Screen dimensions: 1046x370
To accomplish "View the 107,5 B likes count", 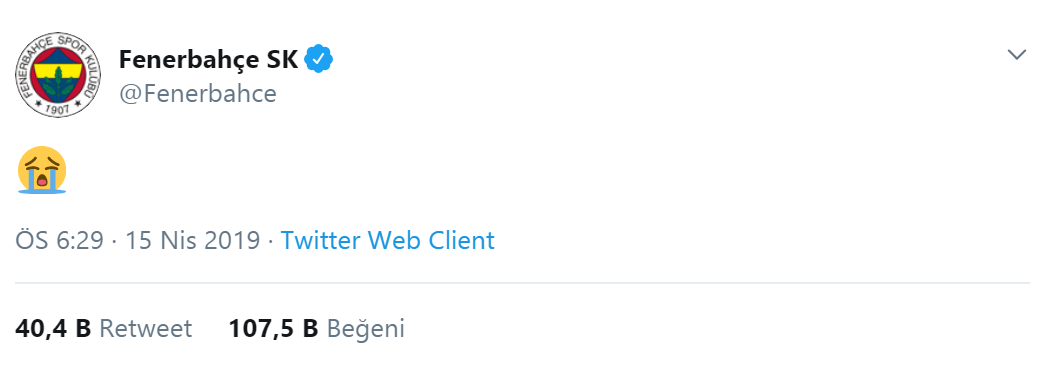I will 274,329.
